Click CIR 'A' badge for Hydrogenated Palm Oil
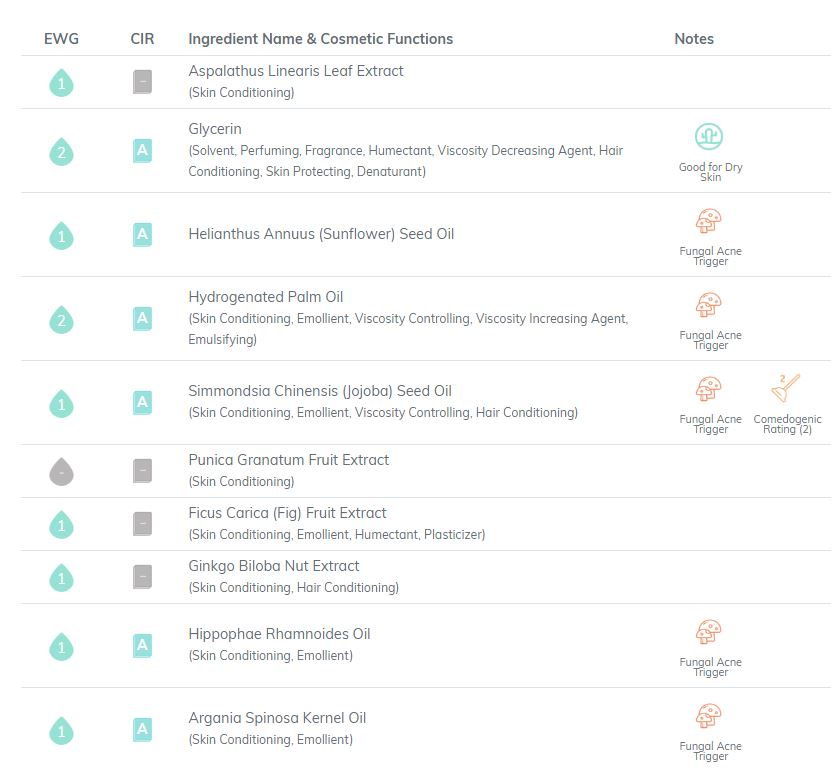 pos(142,318)
